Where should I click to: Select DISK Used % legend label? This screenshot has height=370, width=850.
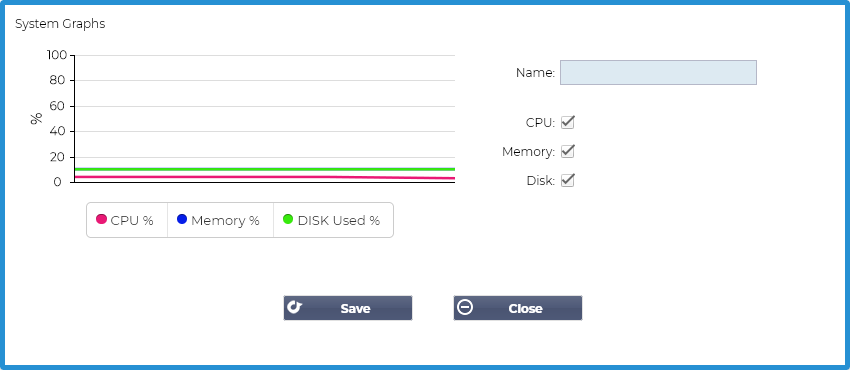tap(339, 221)
